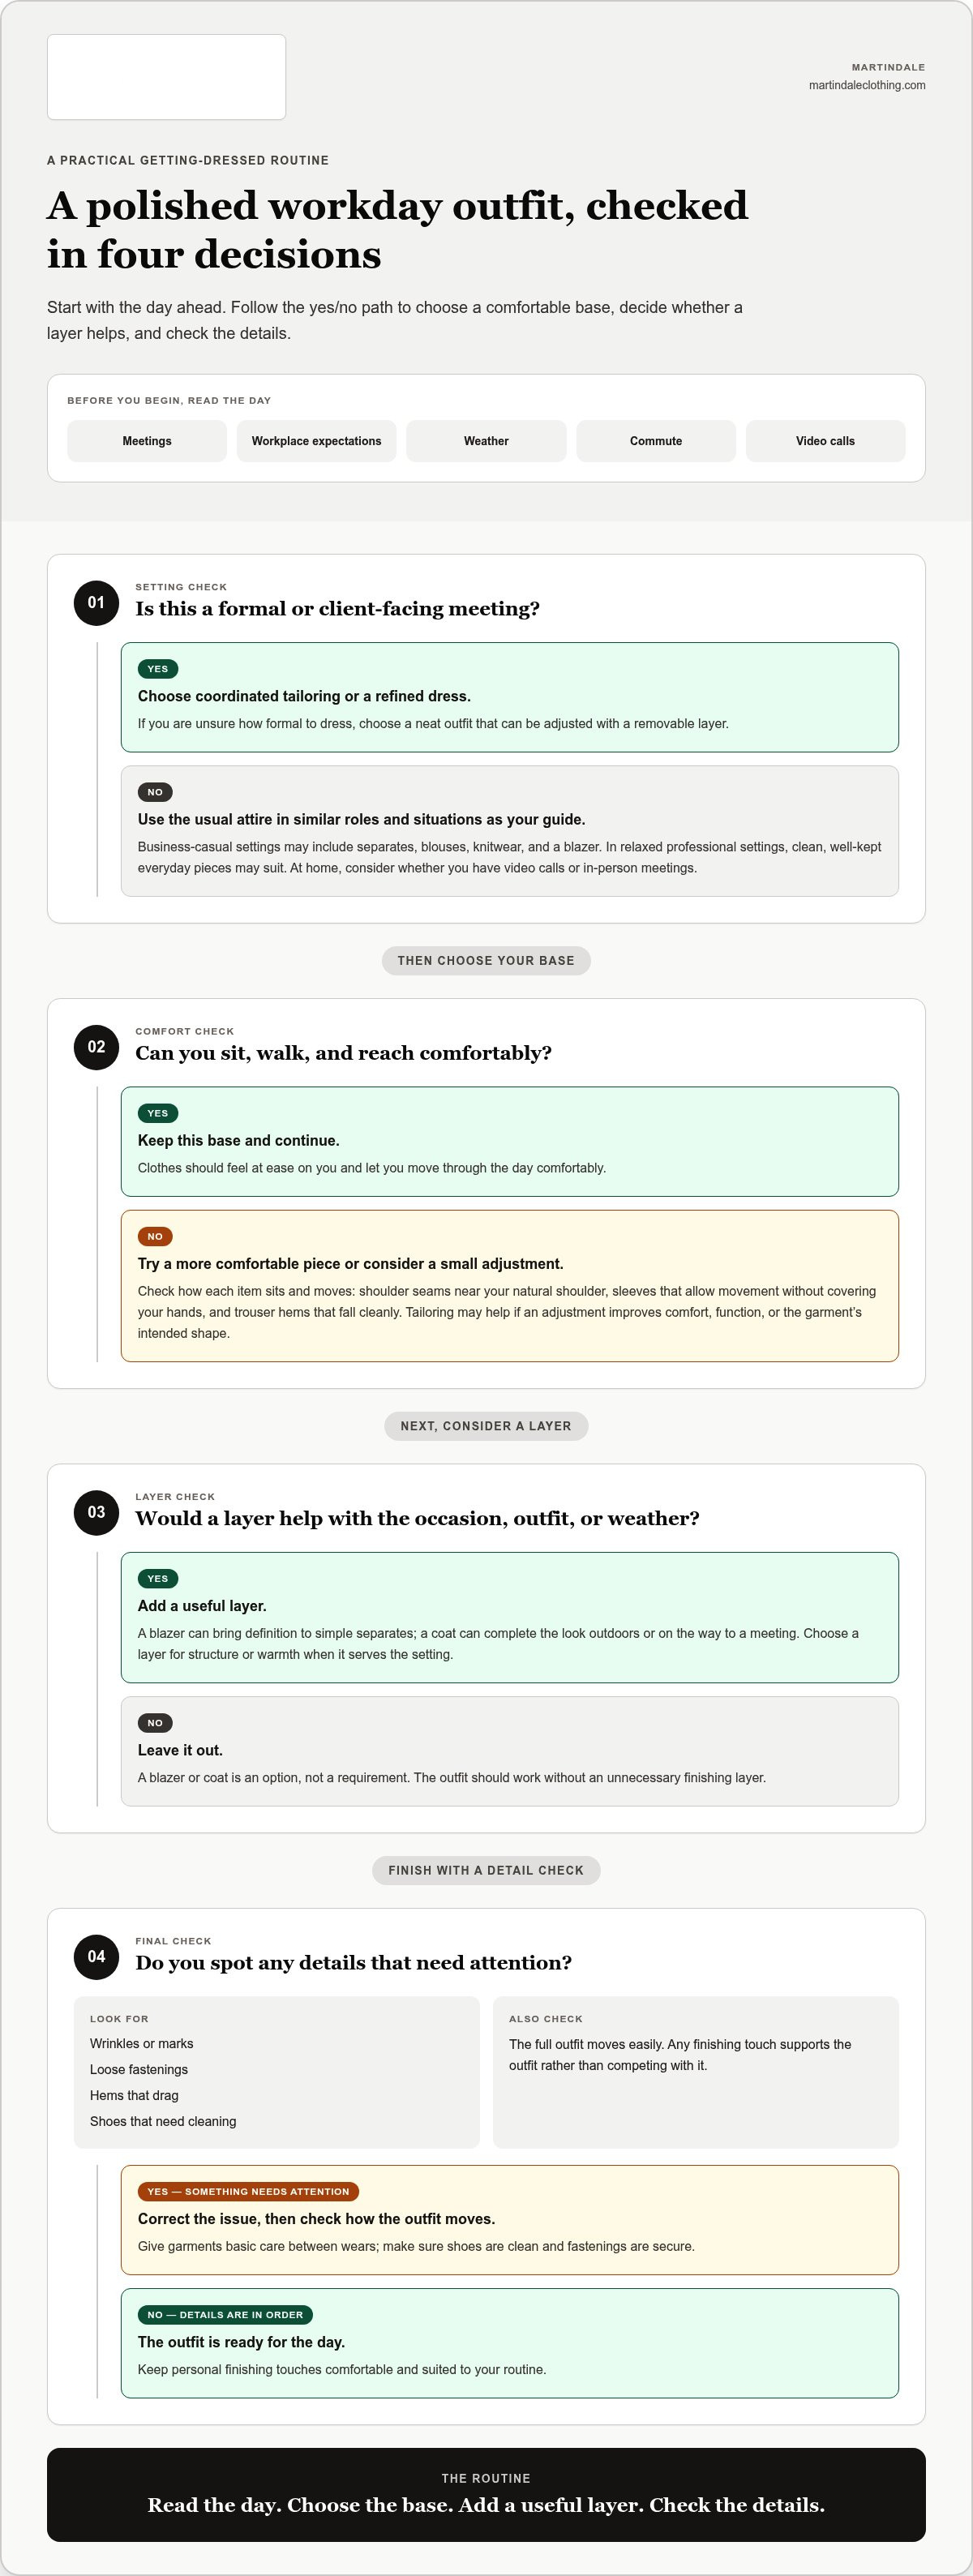The image size is (973, 2576).
Task: Select the Meetings chip
Action: (x=147, y=441)
